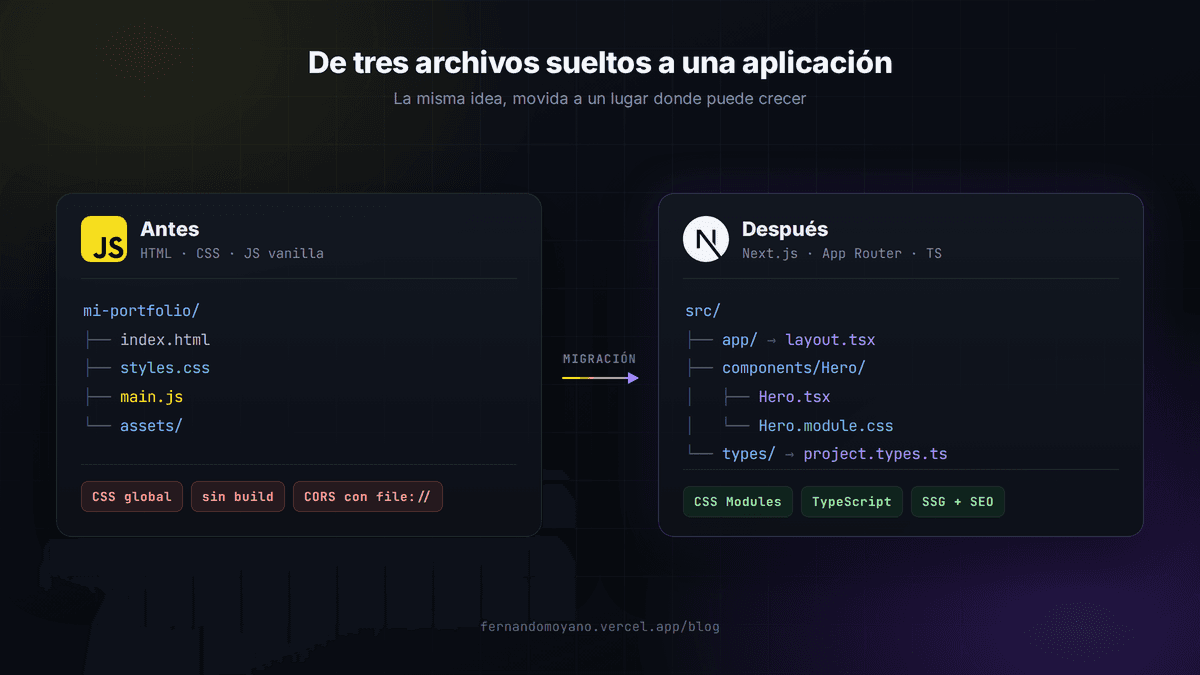Click the 'TypeScript' tag
The width and height of the screenshot is (1200, 675).
(852, 502)
